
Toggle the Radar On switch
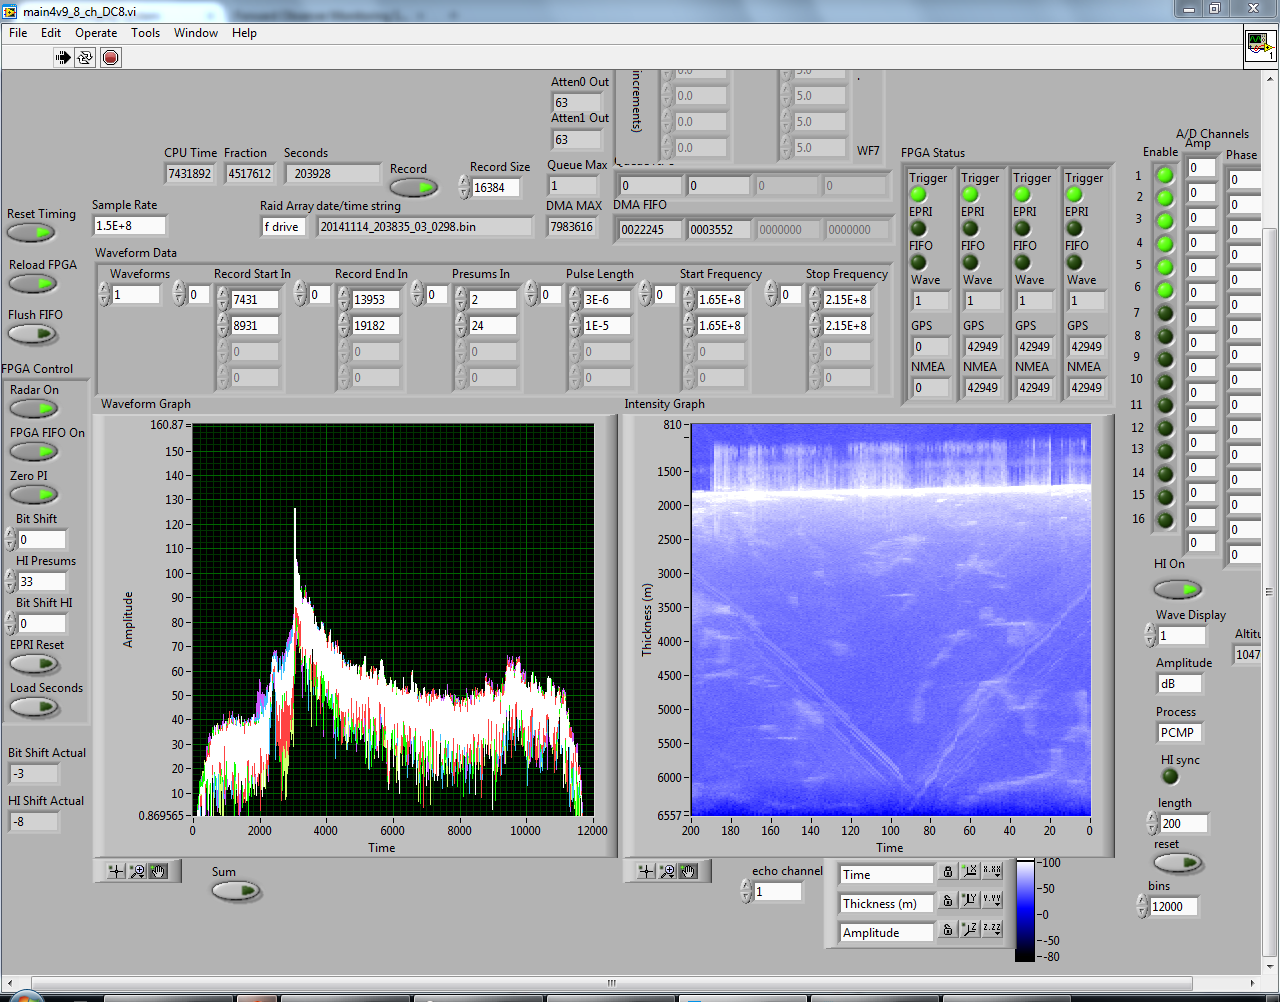click(x=34, y=408)
